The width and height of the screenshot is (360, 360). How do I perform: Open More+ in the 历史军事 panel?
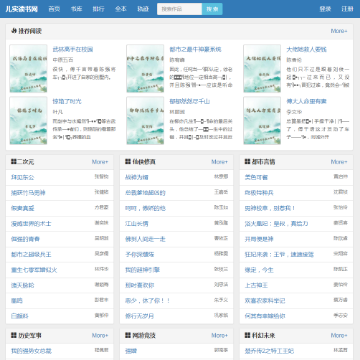click(100, 335)
